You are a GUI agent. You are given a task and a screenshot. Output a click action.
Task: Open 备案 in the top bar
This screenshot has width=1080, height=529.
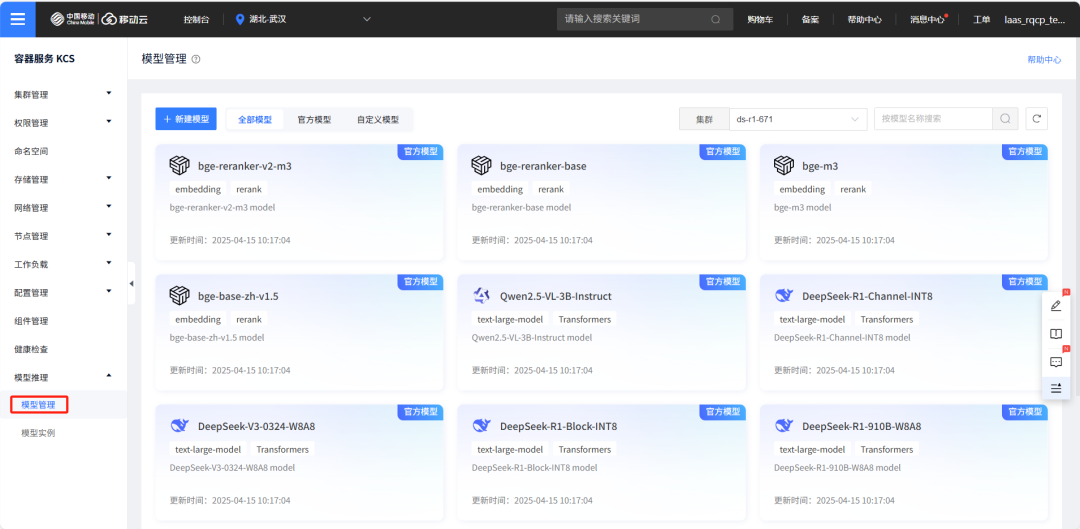point(810,19)
